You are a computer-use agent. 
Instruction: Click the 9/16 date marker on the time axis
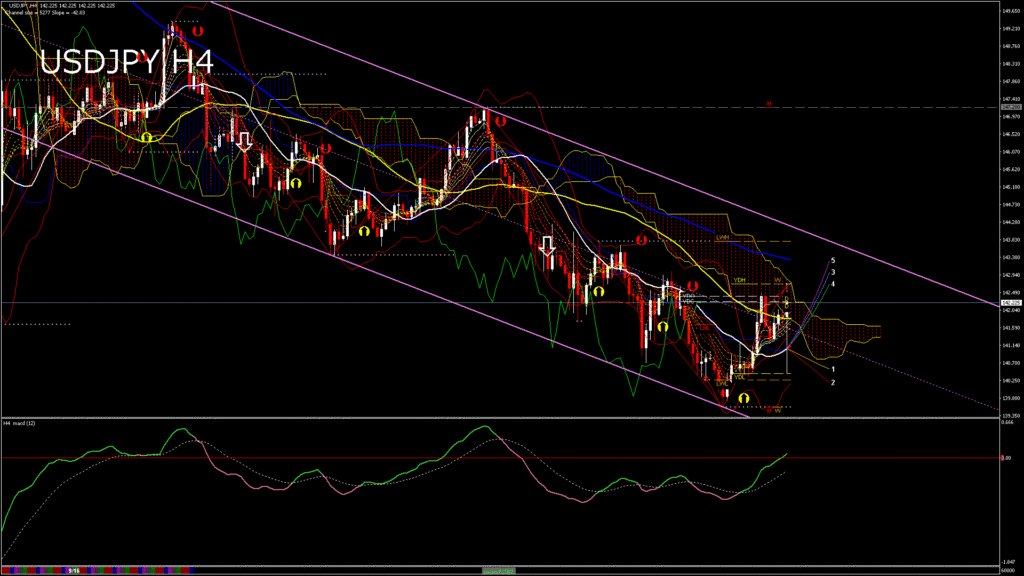pyautogui.click(x=74, y=570)
